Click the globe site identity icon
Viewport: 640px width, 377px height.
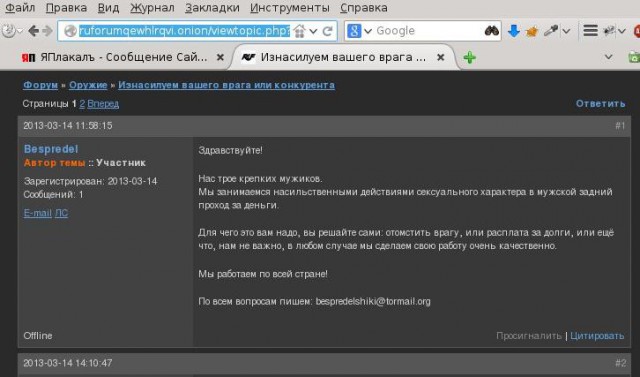pyautogui.click(x=70, y=31)
